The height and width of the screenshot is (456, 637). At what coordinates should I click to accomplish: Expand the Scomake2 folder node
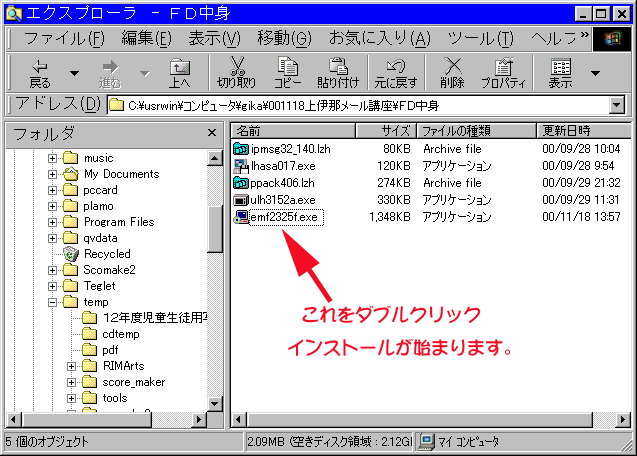point(52,270)
